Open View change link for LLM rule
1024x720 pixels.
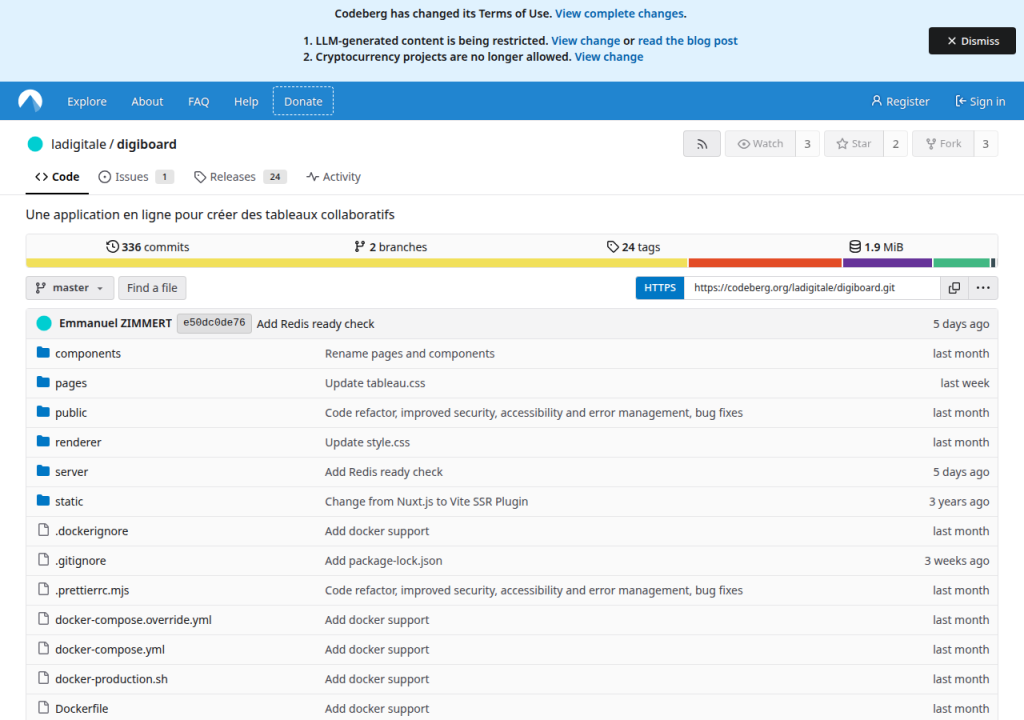tap(586, 41)
